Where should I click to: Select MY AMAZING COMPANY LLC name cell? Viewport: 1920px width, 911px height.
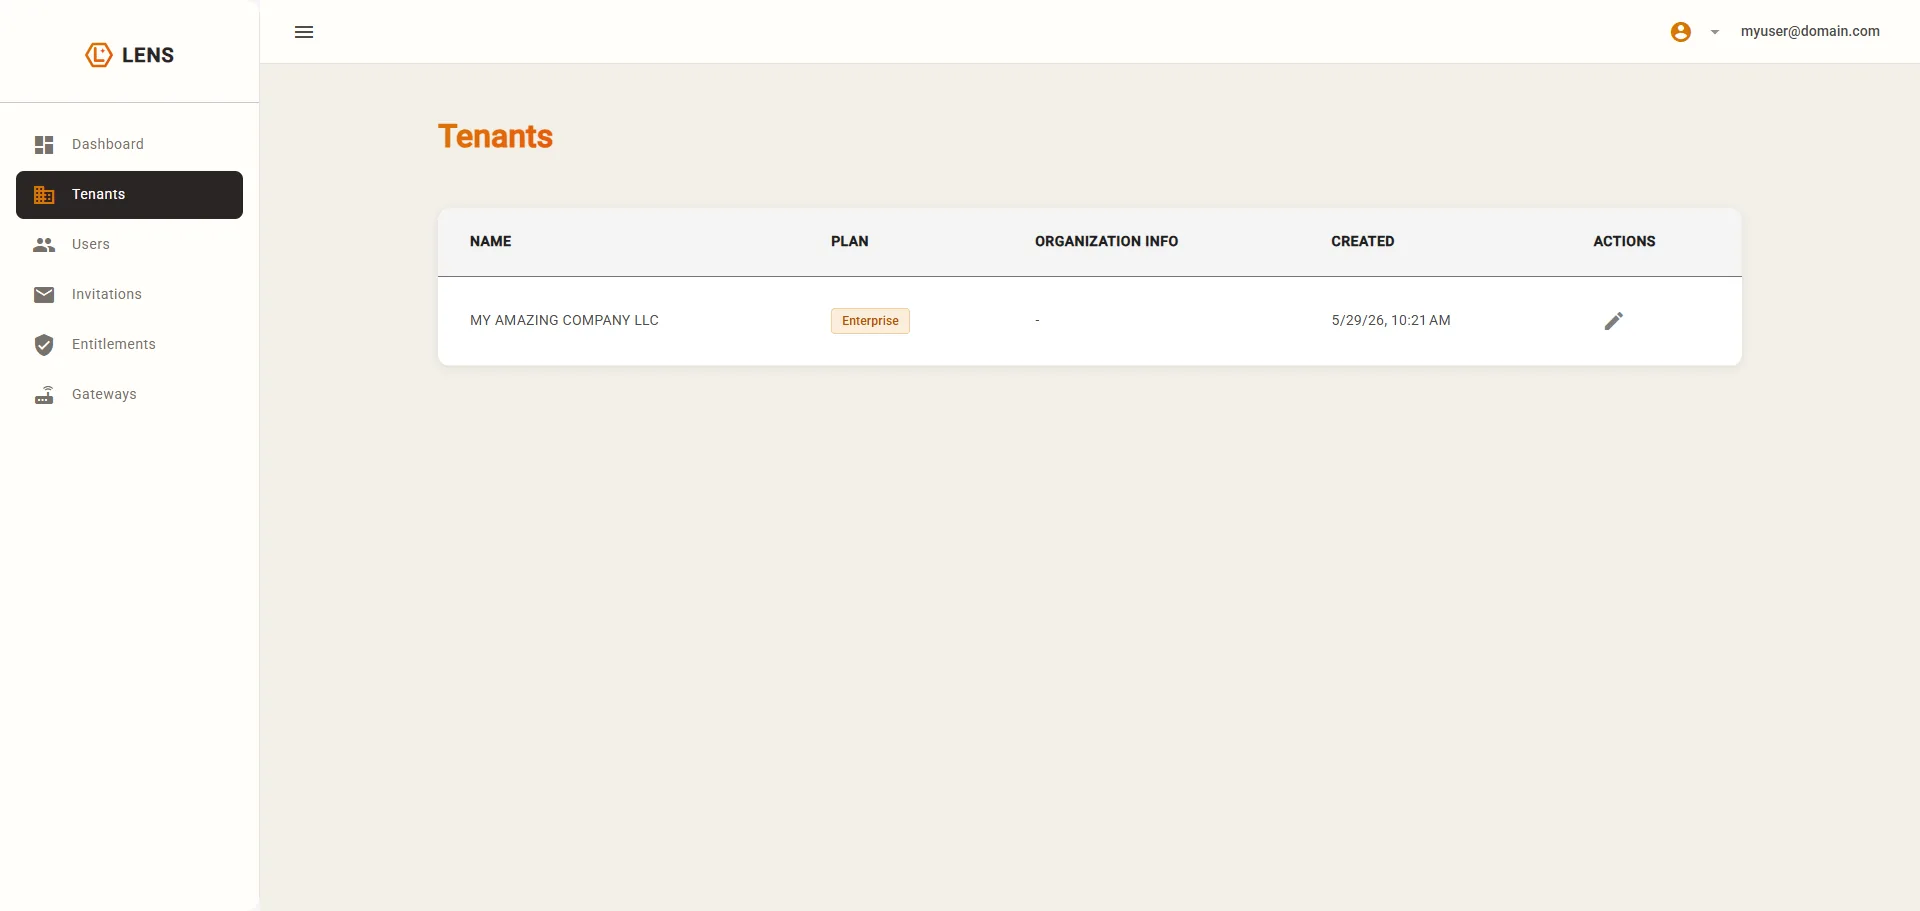(x=564, y=320)
